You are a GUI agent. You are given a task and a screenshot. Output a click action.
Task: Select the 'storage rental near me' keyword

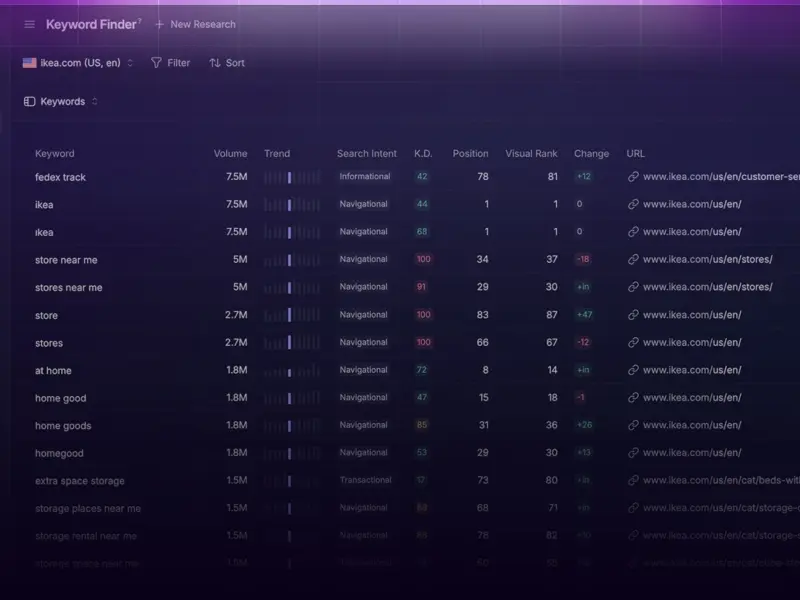click(x=86, y=536)
